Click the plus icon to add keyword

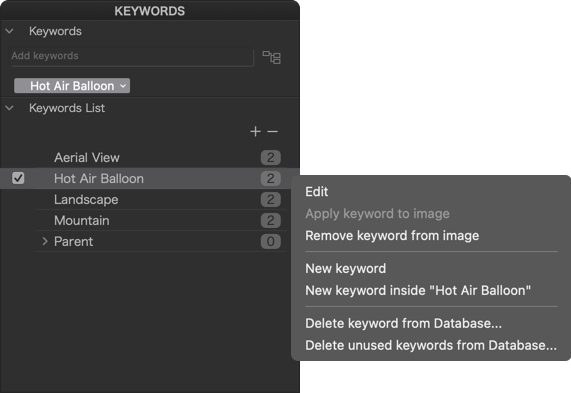[255, 131]
